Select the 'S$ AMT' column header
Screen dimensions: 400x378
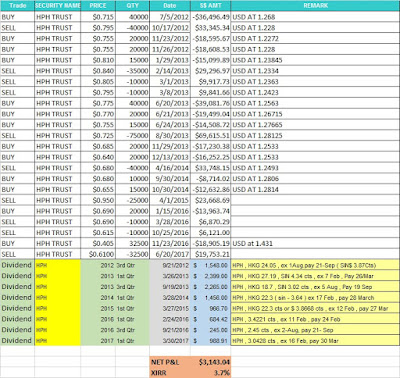click(210, 6)
